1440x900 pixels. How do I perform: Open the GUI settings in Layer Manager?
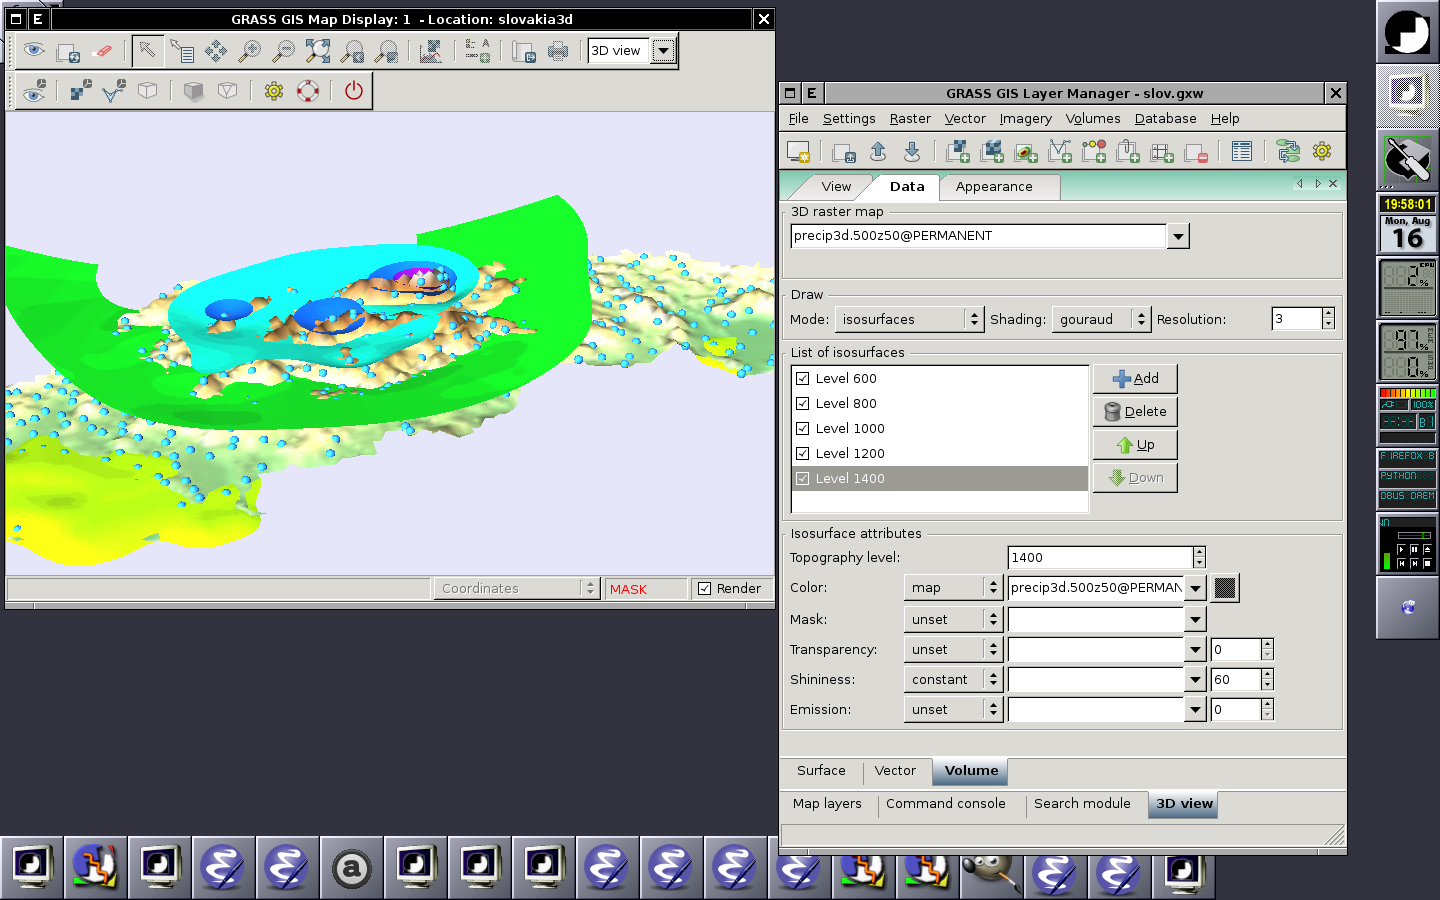click(1322, 151)
